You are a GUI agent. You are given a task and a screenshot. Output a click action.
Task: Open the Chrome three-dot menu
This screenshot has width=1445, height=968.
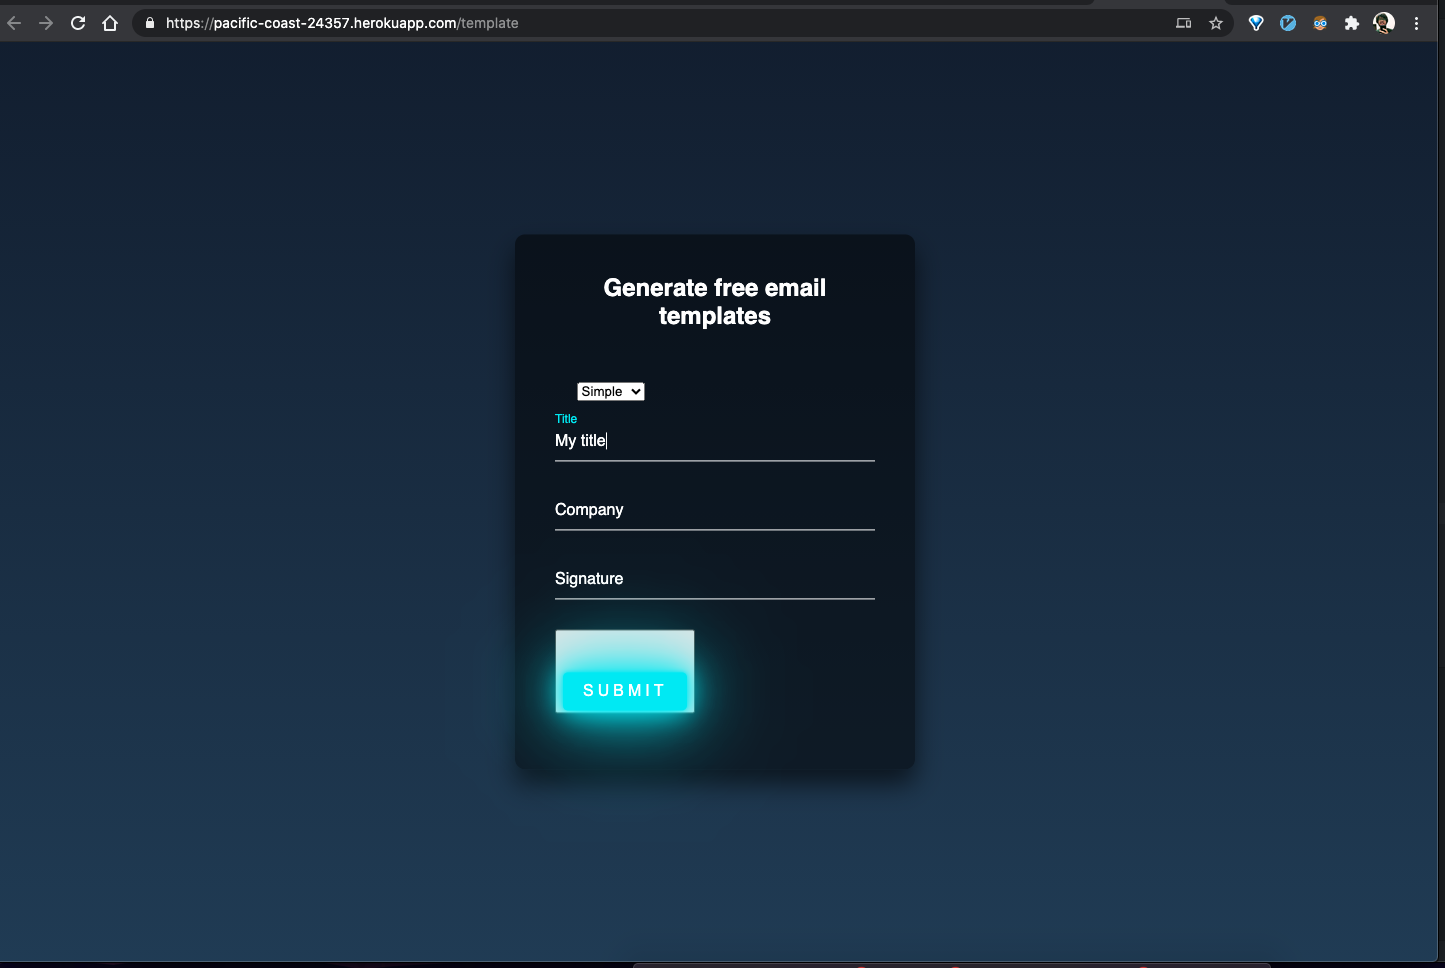(x=1416, y=23)
